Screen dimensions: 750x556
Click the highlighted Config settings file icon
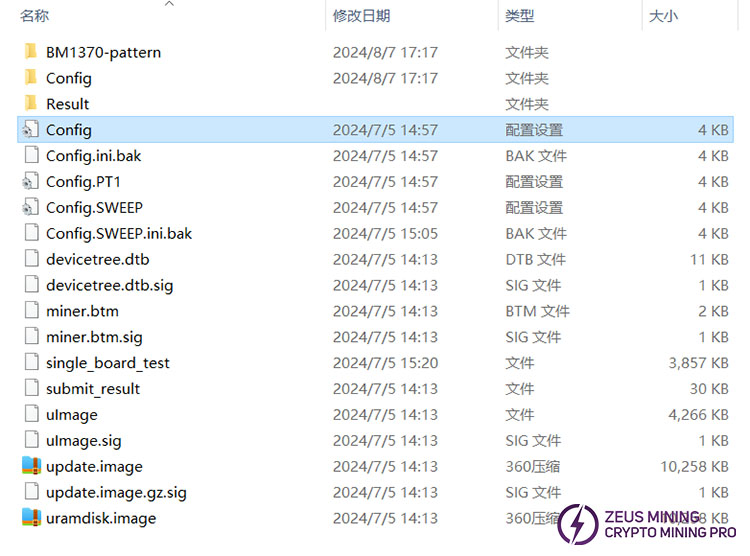pos(30,130)
